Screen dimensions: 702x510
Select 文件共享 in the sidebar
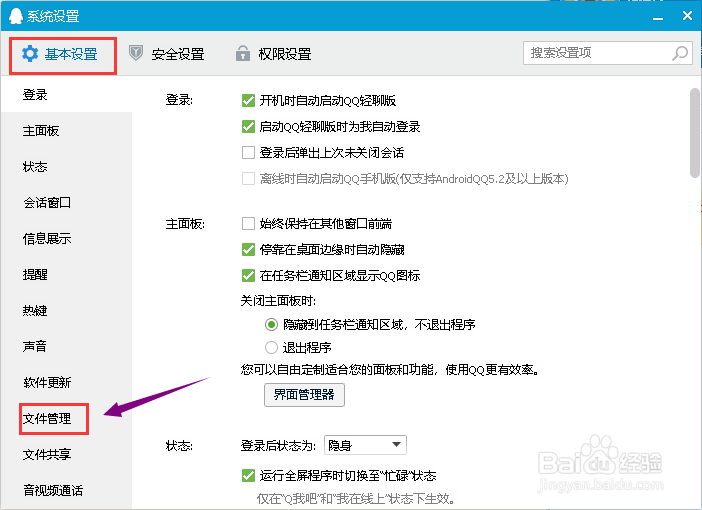66,454
